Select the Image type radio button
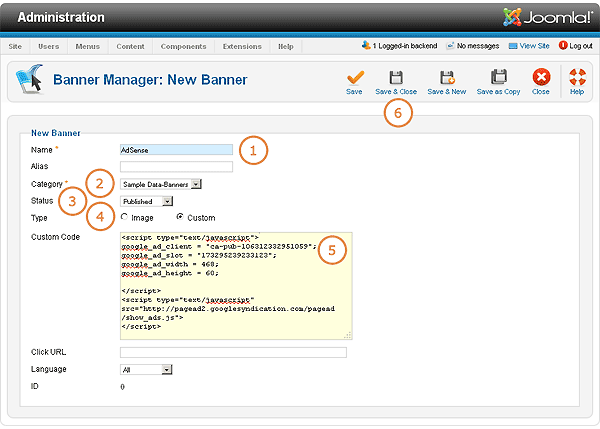Image resolution: width=600 pixels, height=429 pixels. (124, 217)
